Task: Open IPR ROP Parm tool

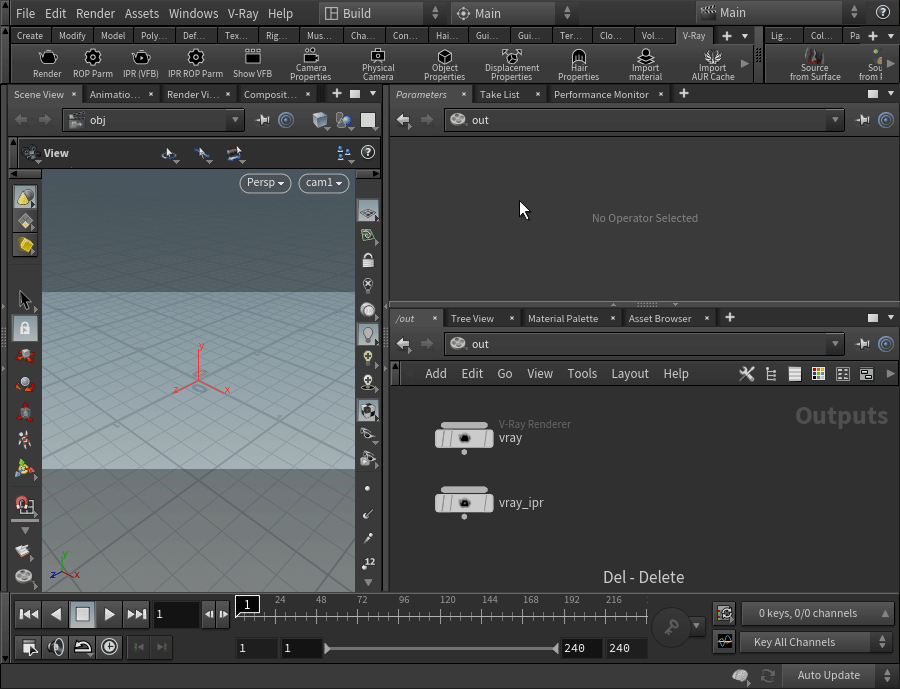Action: click(x=195, y=64)
